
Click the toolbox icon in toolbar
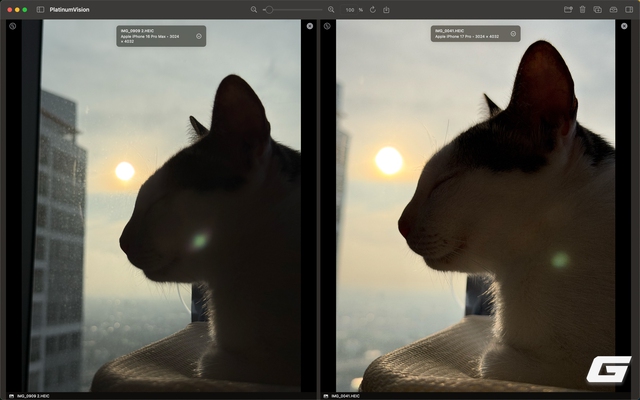(x=612, y=9)
